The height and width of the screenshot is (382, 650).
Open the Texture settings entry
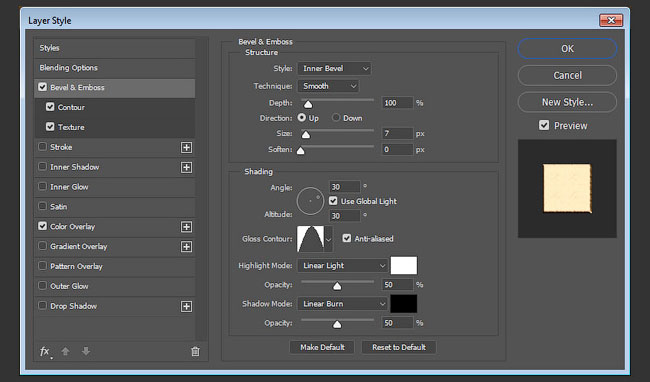tap(119, 127)
